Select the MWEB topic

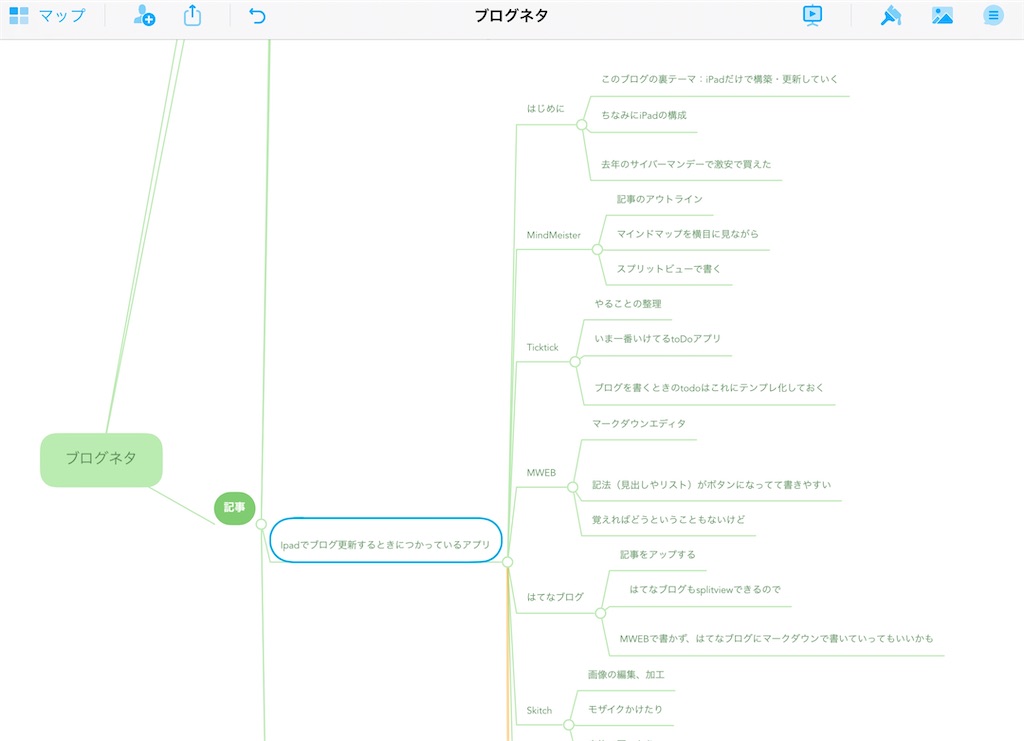pos(541,473)
